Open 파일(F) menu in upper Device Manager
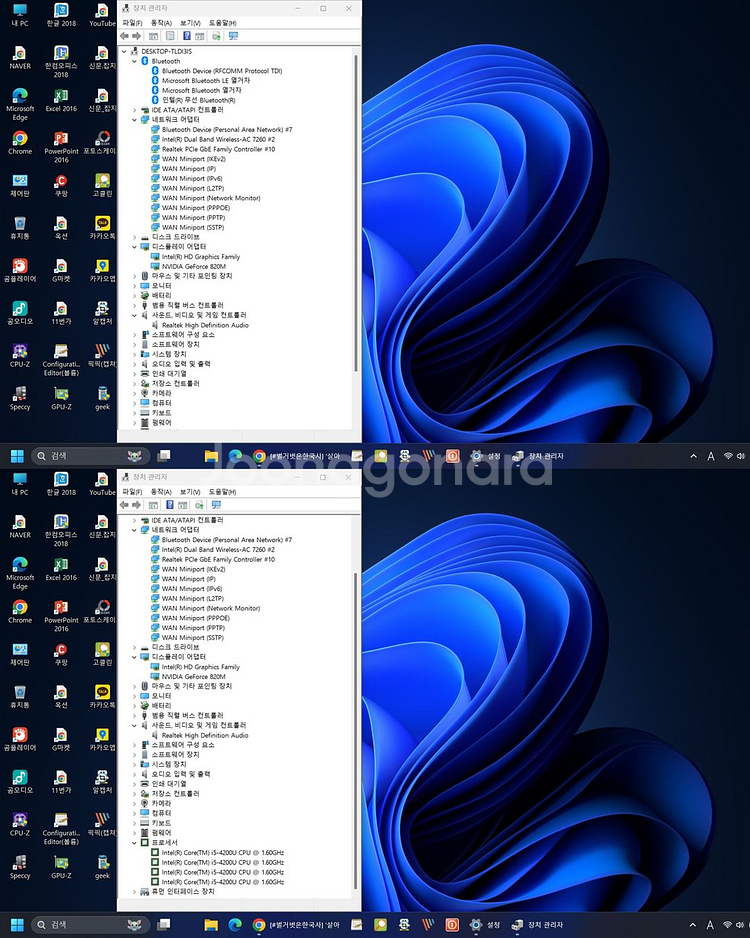The image size is (750, 938). tap(132, 23)
